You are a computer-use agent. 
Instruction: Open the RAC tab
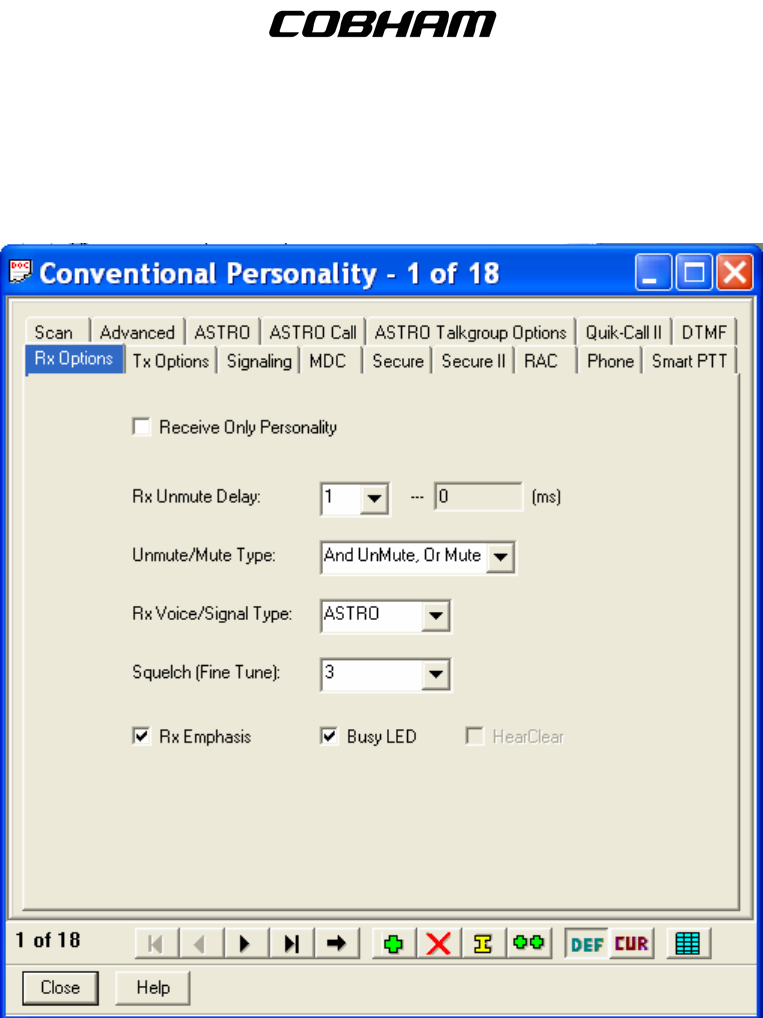pyautogui.click(x=545, y=361)
